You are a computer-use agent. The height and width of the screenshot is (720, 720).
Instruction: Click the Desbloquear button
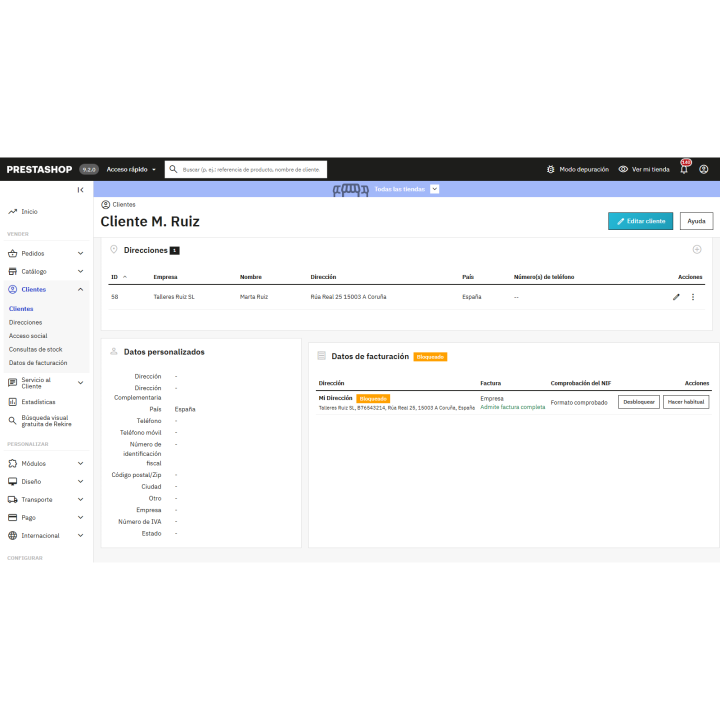(639, 402)
